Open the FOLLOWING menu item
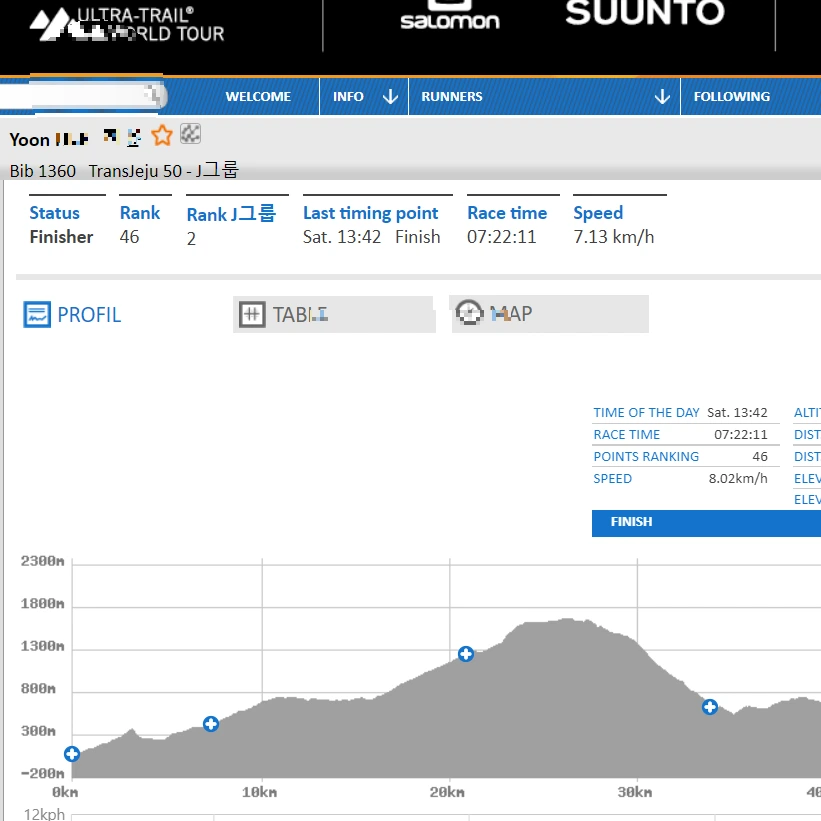Screen dimensions: 821x821 point(731,97)
